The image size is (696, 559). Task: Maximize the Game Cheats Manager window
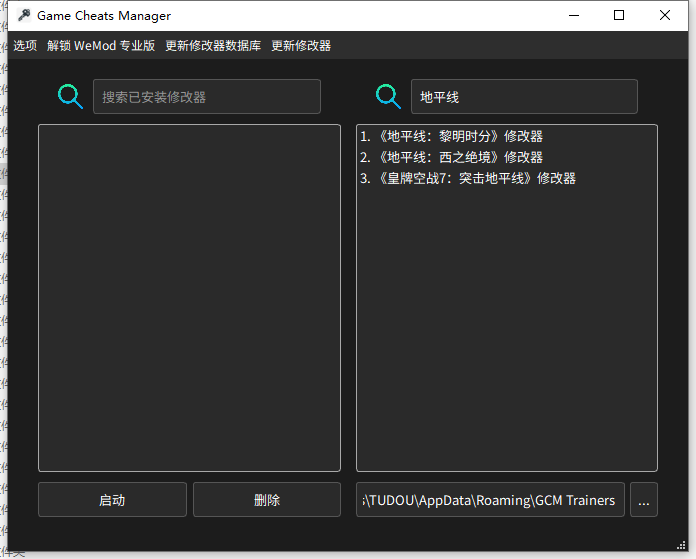coord(619,16)
